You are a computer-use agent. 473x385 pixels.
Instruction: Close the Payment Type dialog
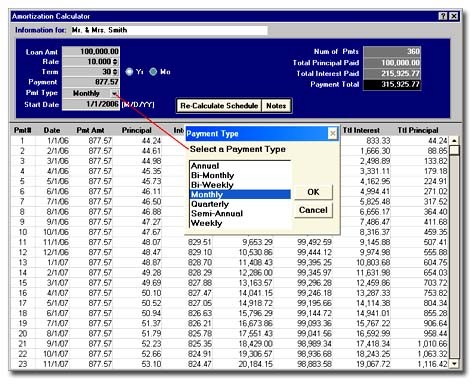tap(332, 134)
